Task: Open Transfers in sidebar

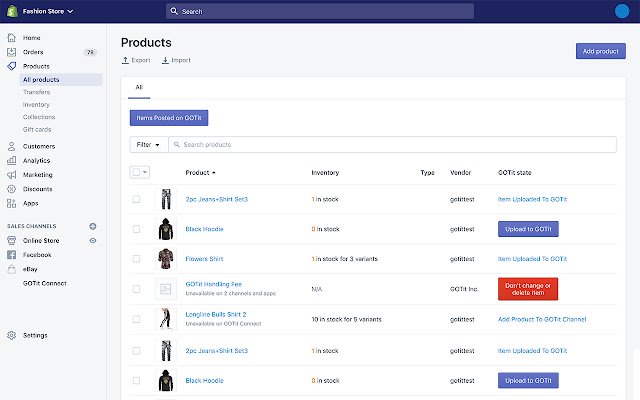Action: click(x=36, y=92)
